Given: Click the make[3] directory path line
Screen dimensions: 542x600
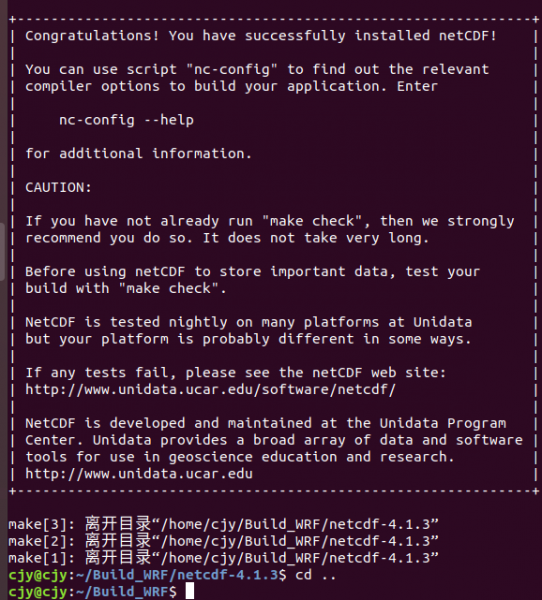Looking at the screenshot, I should tap(223, 524).
